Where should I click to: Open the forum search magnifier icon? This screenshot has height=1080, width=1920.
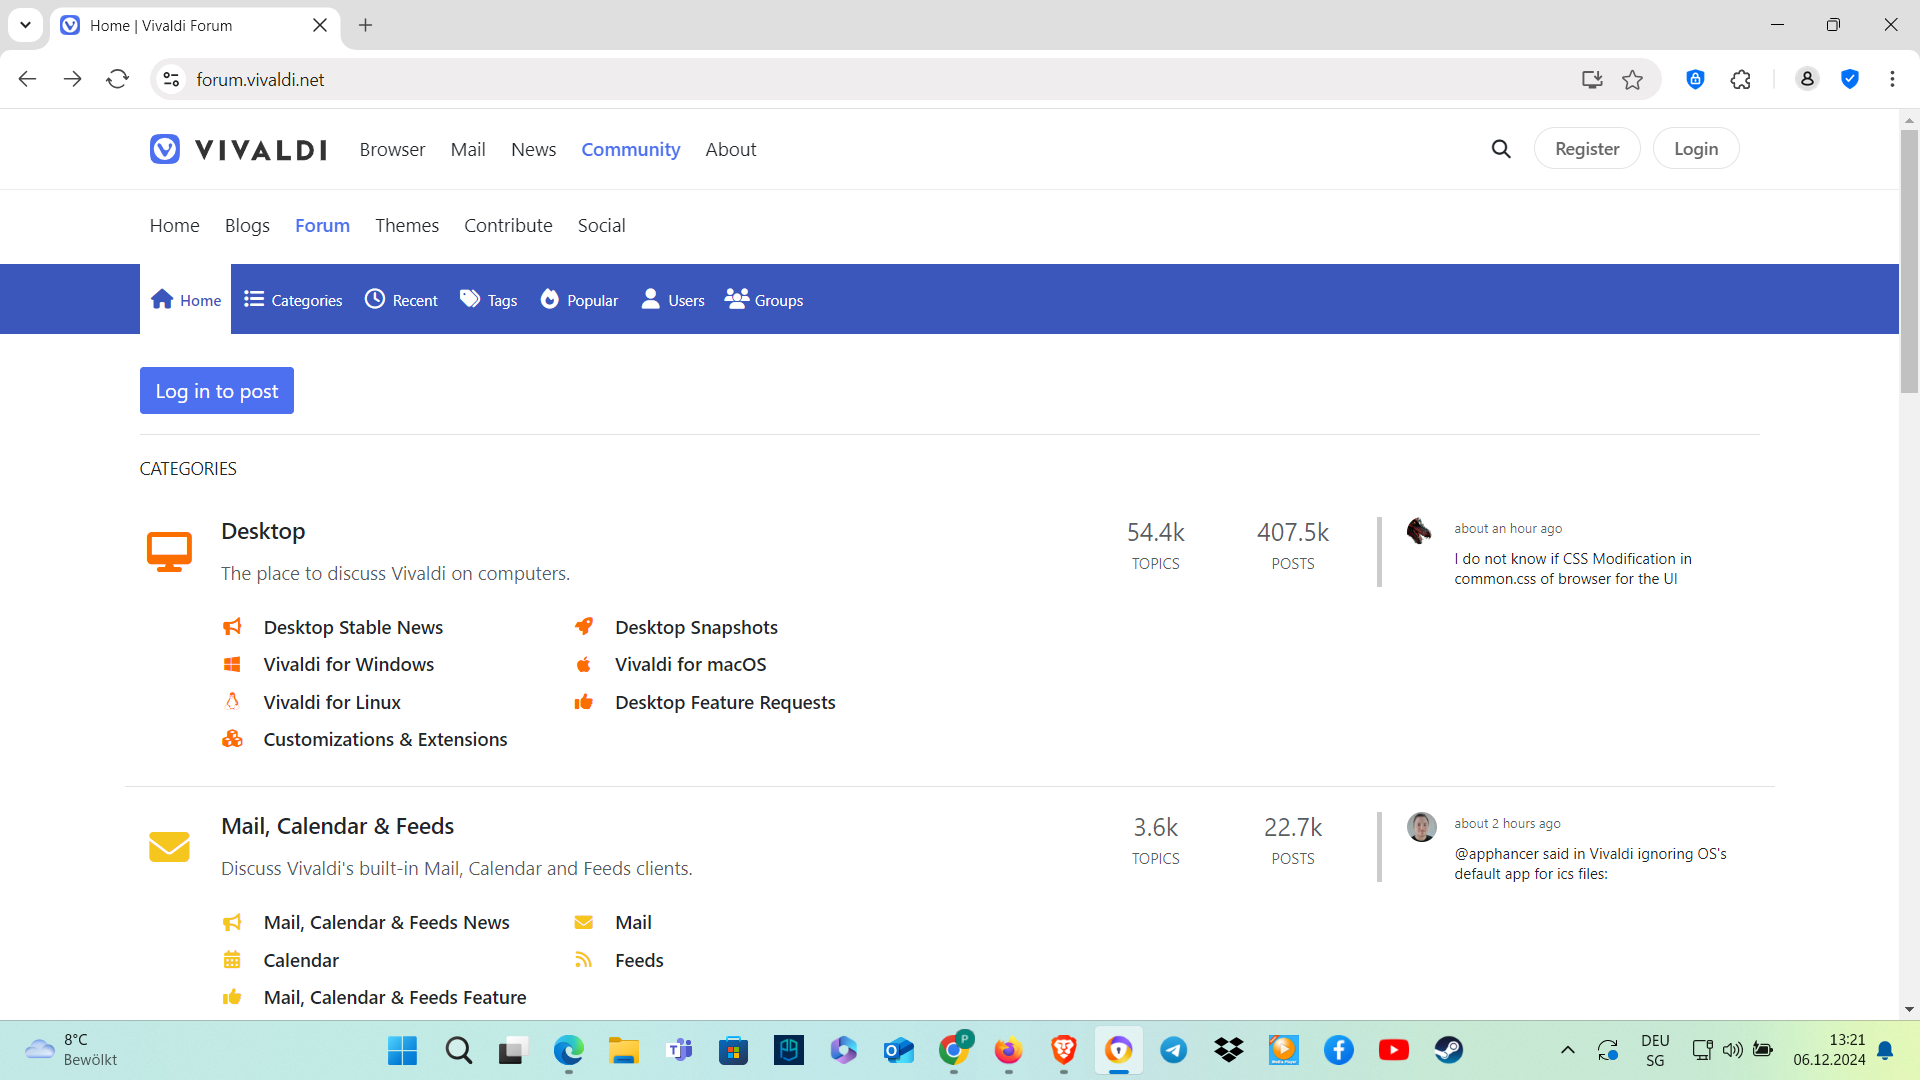click(x=1501, y=149)
